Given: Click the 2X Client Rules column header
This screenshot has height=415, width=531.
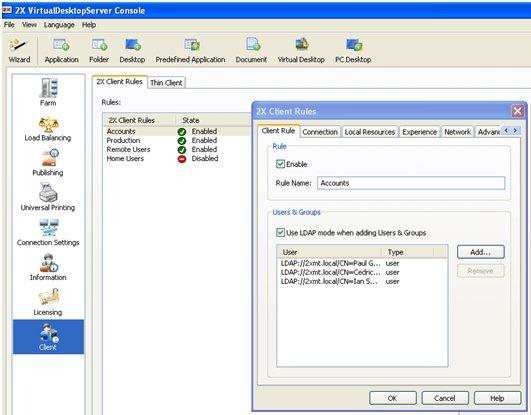Looking at the screenshot, I should (x=139, y=120).
